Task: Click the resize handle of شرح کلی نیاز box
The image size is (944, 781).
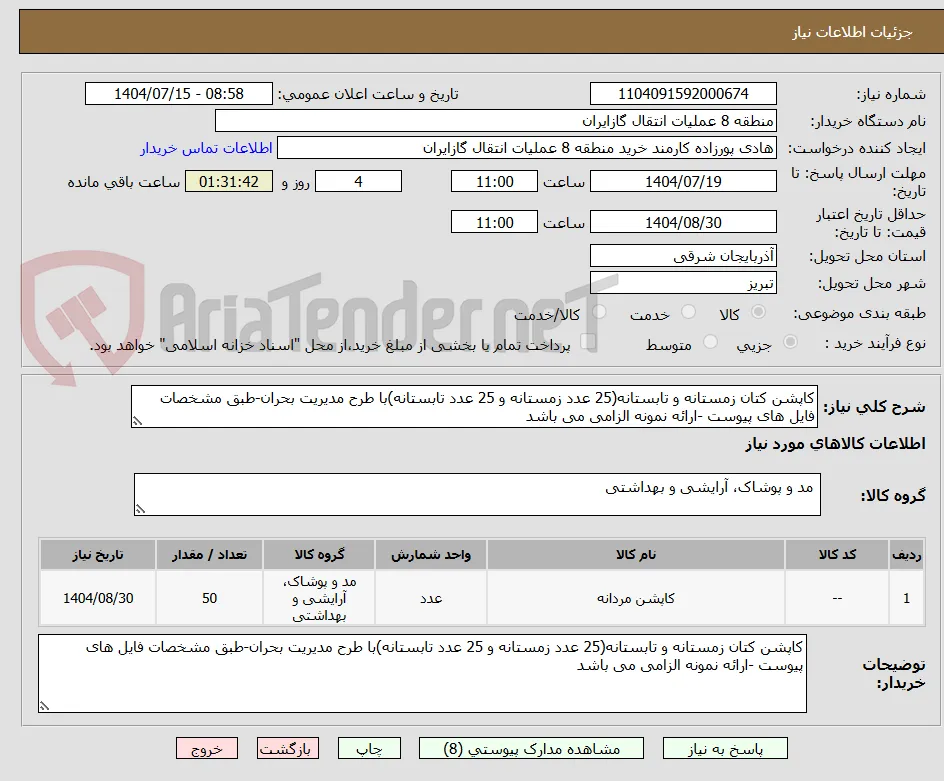Action: pyautogui.click(x=137, y=422)
